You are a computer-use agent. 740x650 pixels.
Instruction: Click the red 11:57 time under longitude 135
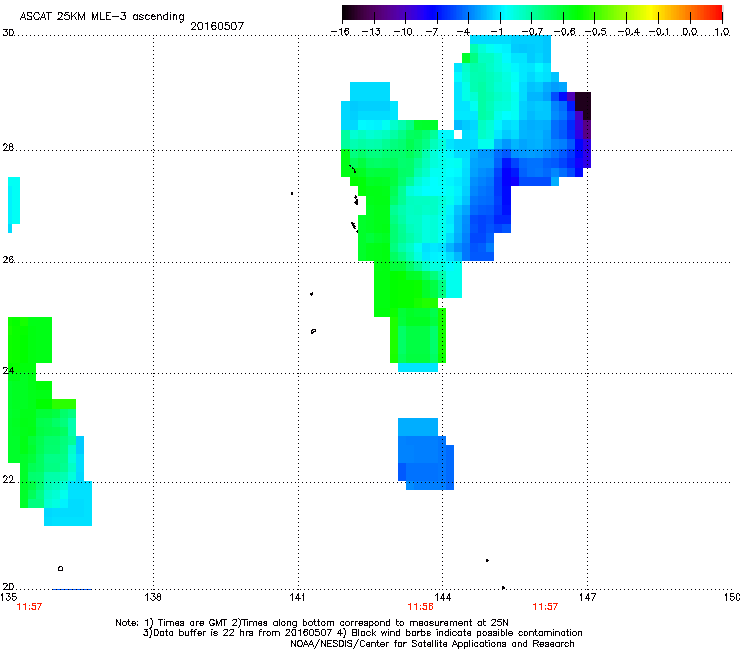pyautogui.click(x=29, y=607)
